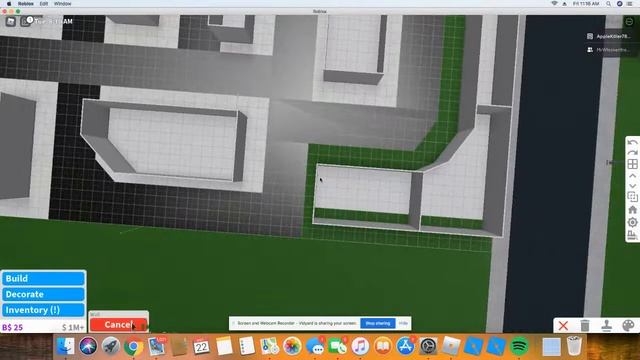Image resolution: width=640 pixels, height=360 pixels.
Task: Select the second player entry in the player list
Action: [x=609, y=50]
